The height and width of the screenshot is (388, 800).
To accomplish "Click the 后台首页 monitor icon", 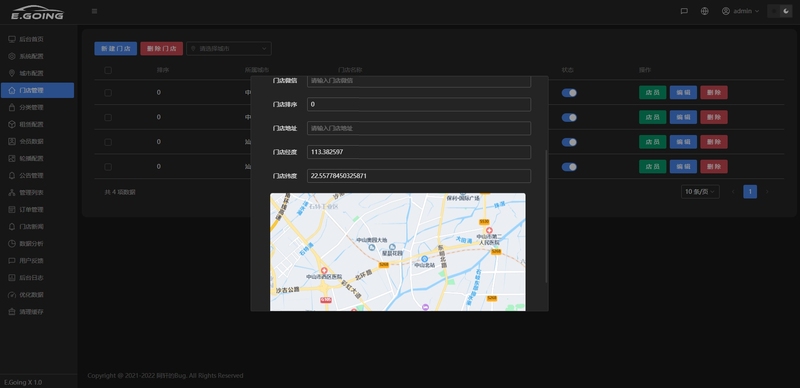I will tap(12, 39).
